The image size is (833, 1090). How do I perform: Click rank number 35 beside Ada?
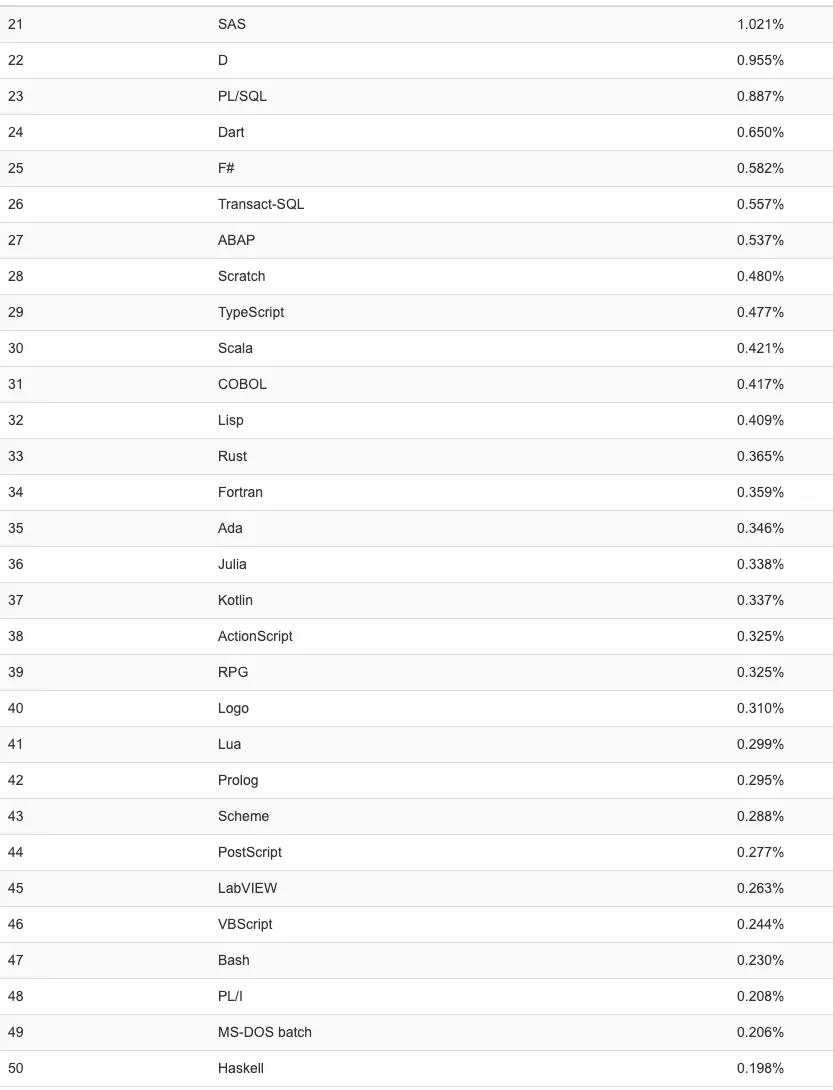tap(16, 528)
